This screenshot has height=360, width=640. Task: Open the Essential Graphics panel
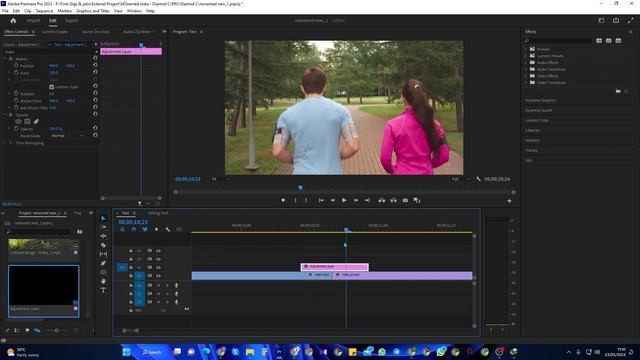540,100
